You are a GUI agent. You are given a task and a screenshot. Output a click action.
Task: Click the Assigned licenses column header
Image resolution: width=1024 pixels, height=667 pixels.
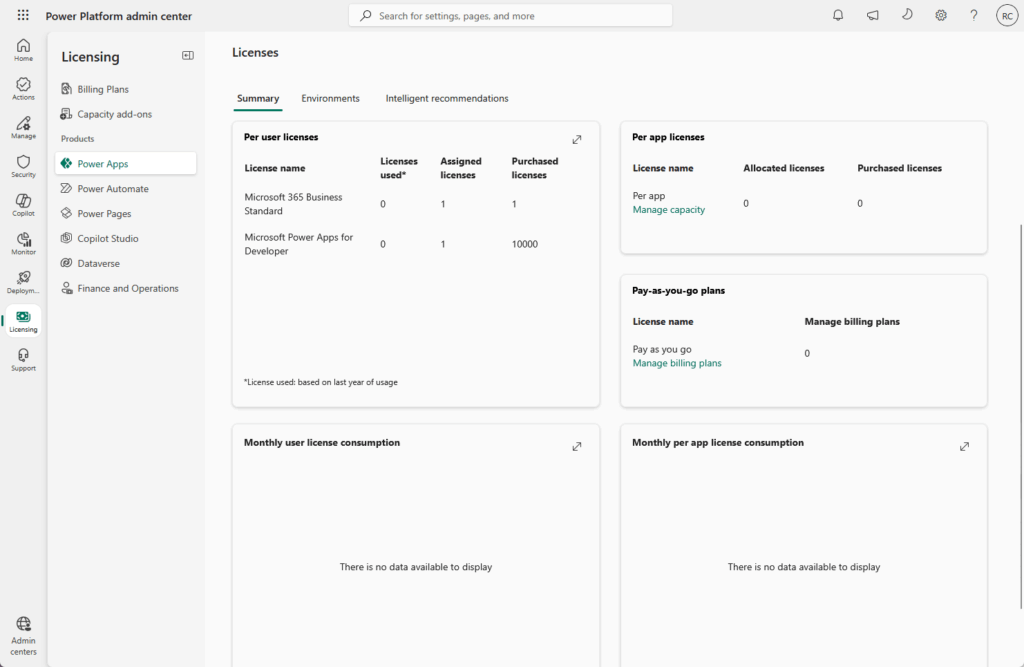point(460,168)
